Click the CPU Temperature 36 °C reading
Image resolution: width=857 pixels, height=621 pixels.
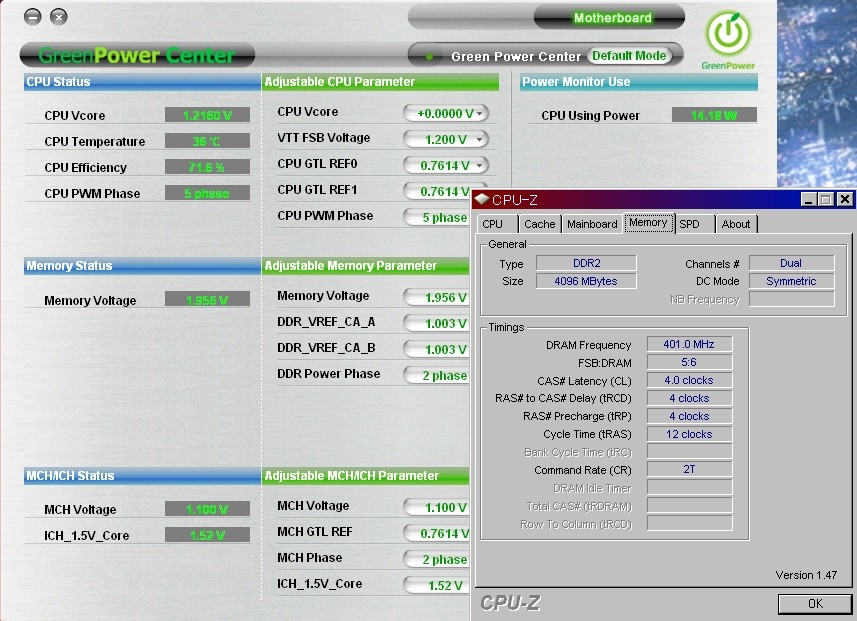point(207,142)
